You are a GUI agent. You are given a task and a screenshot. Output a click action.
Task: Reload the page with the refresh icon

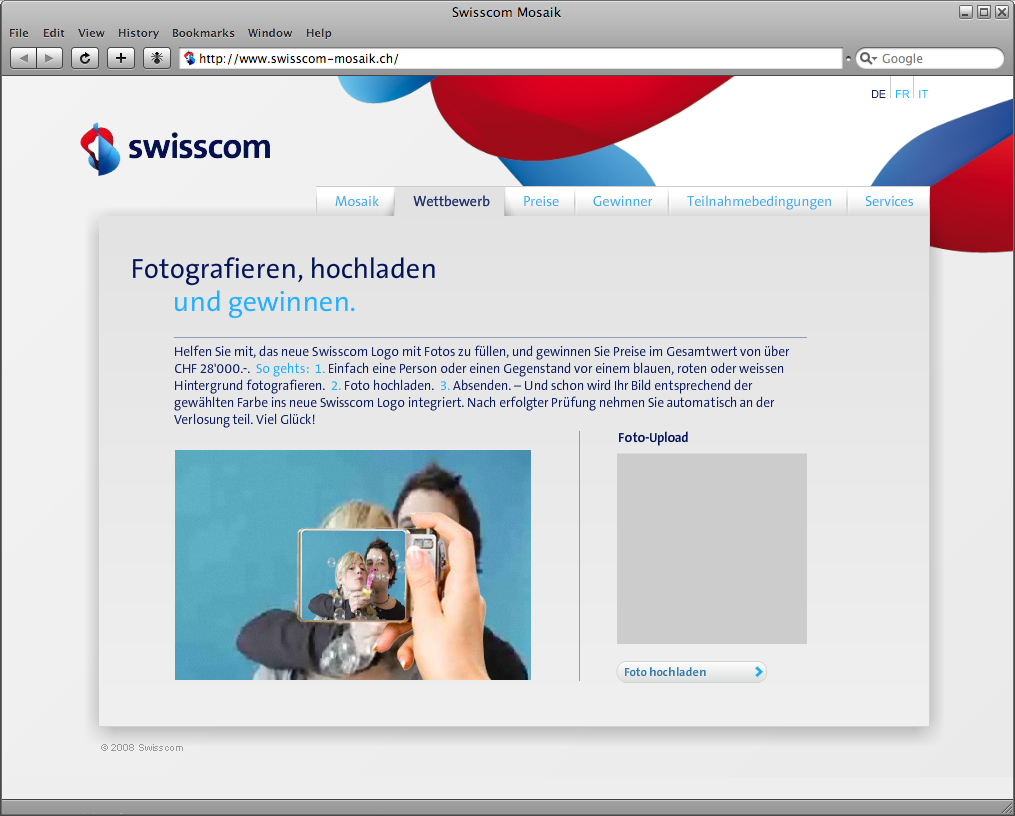tap(85, 58)
